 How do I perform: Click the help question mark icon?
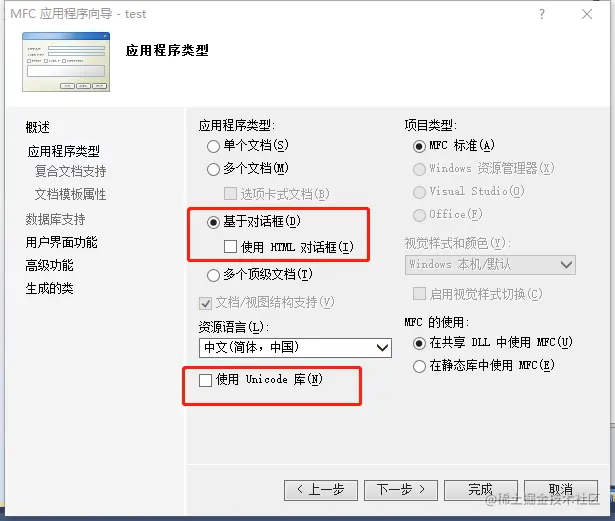click(542, 14)
